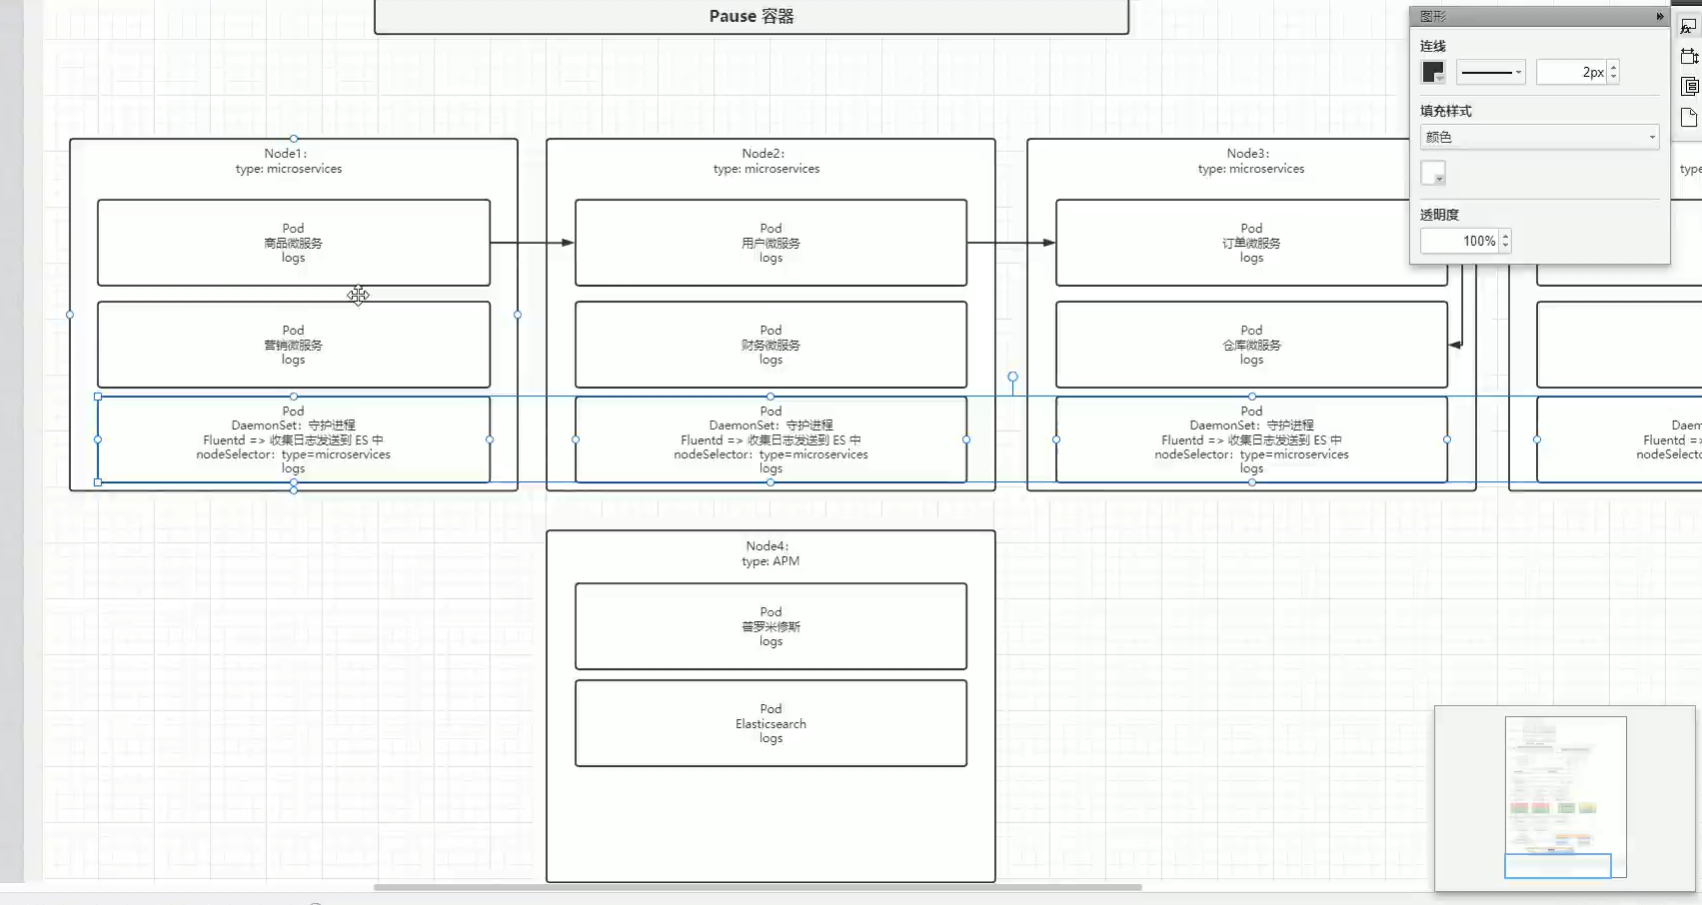The height and width of the screenshot is (905, 1702).
Task: Select the 订单微服务 Pod box
Action: [1252, 243]
